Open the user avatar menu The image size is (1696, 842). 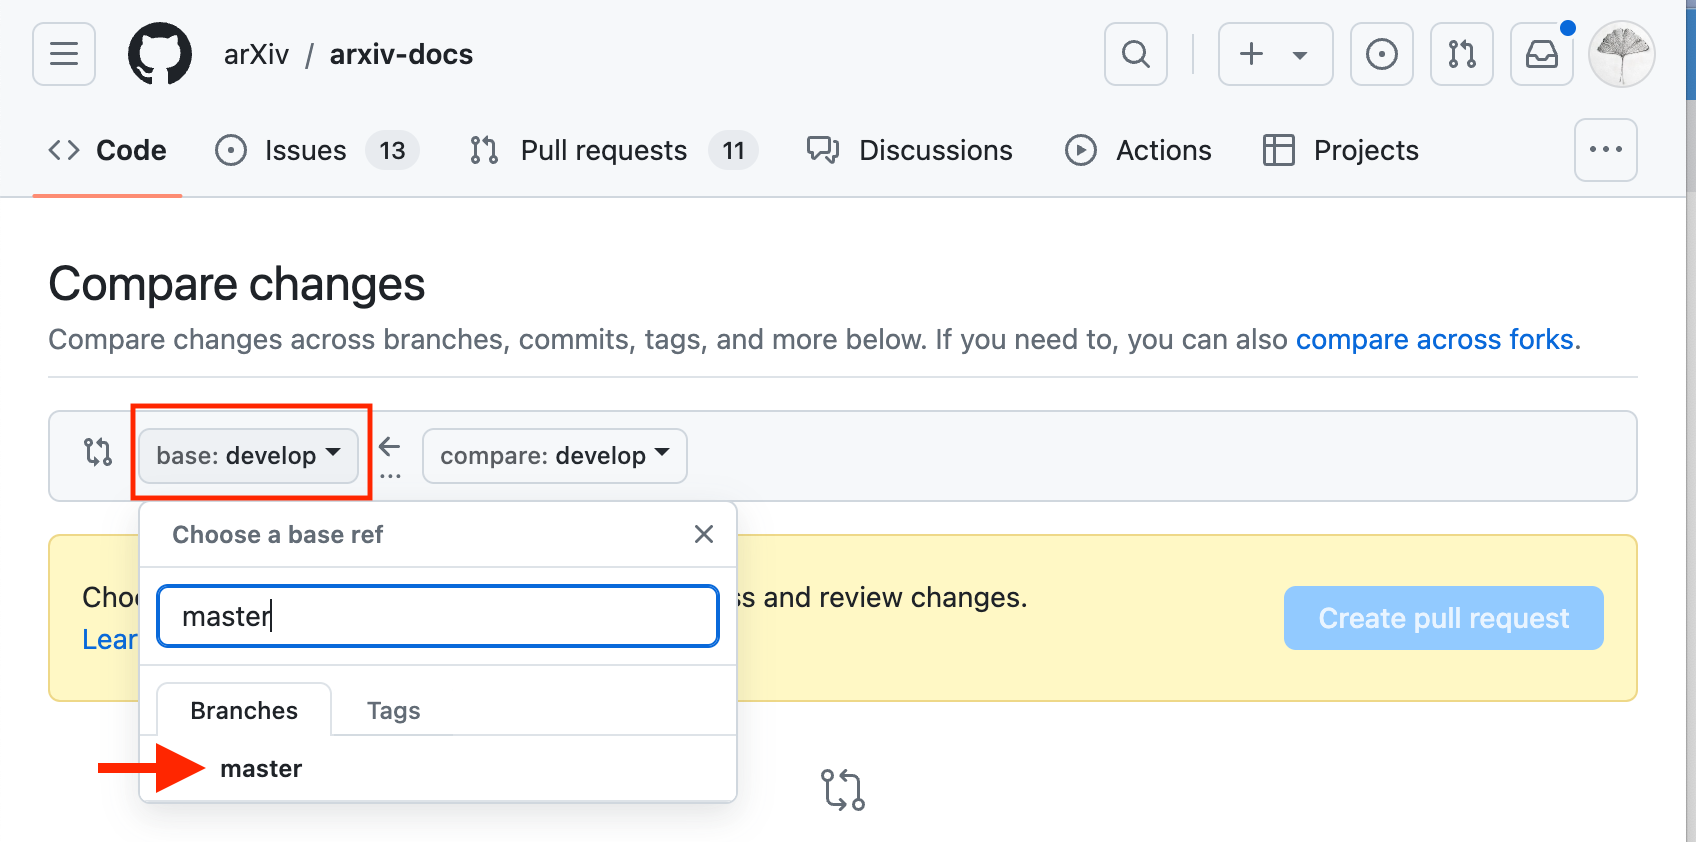tap(1621, 54)
